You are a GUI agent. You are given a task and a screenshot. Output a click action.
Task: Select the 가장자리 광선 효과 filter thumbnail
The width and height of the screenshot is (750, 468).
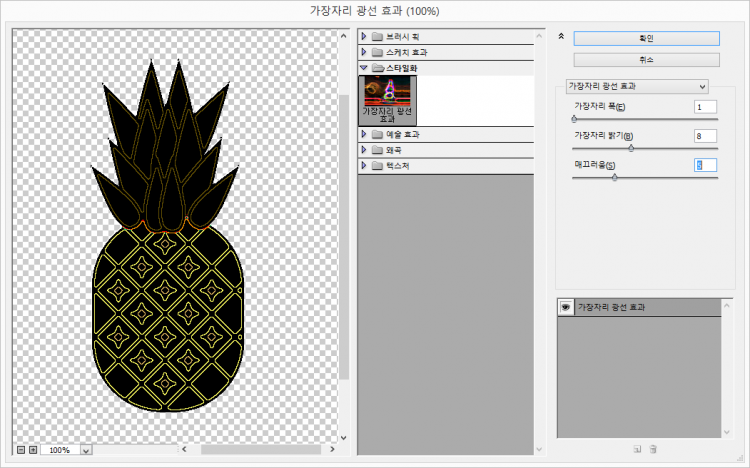pyautogui.click(x=385, y=100)
